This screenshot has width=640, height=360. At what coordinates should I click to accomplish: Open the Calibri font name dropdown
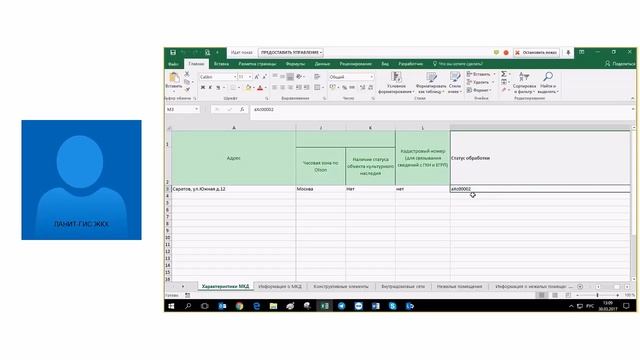coord(235,77)
